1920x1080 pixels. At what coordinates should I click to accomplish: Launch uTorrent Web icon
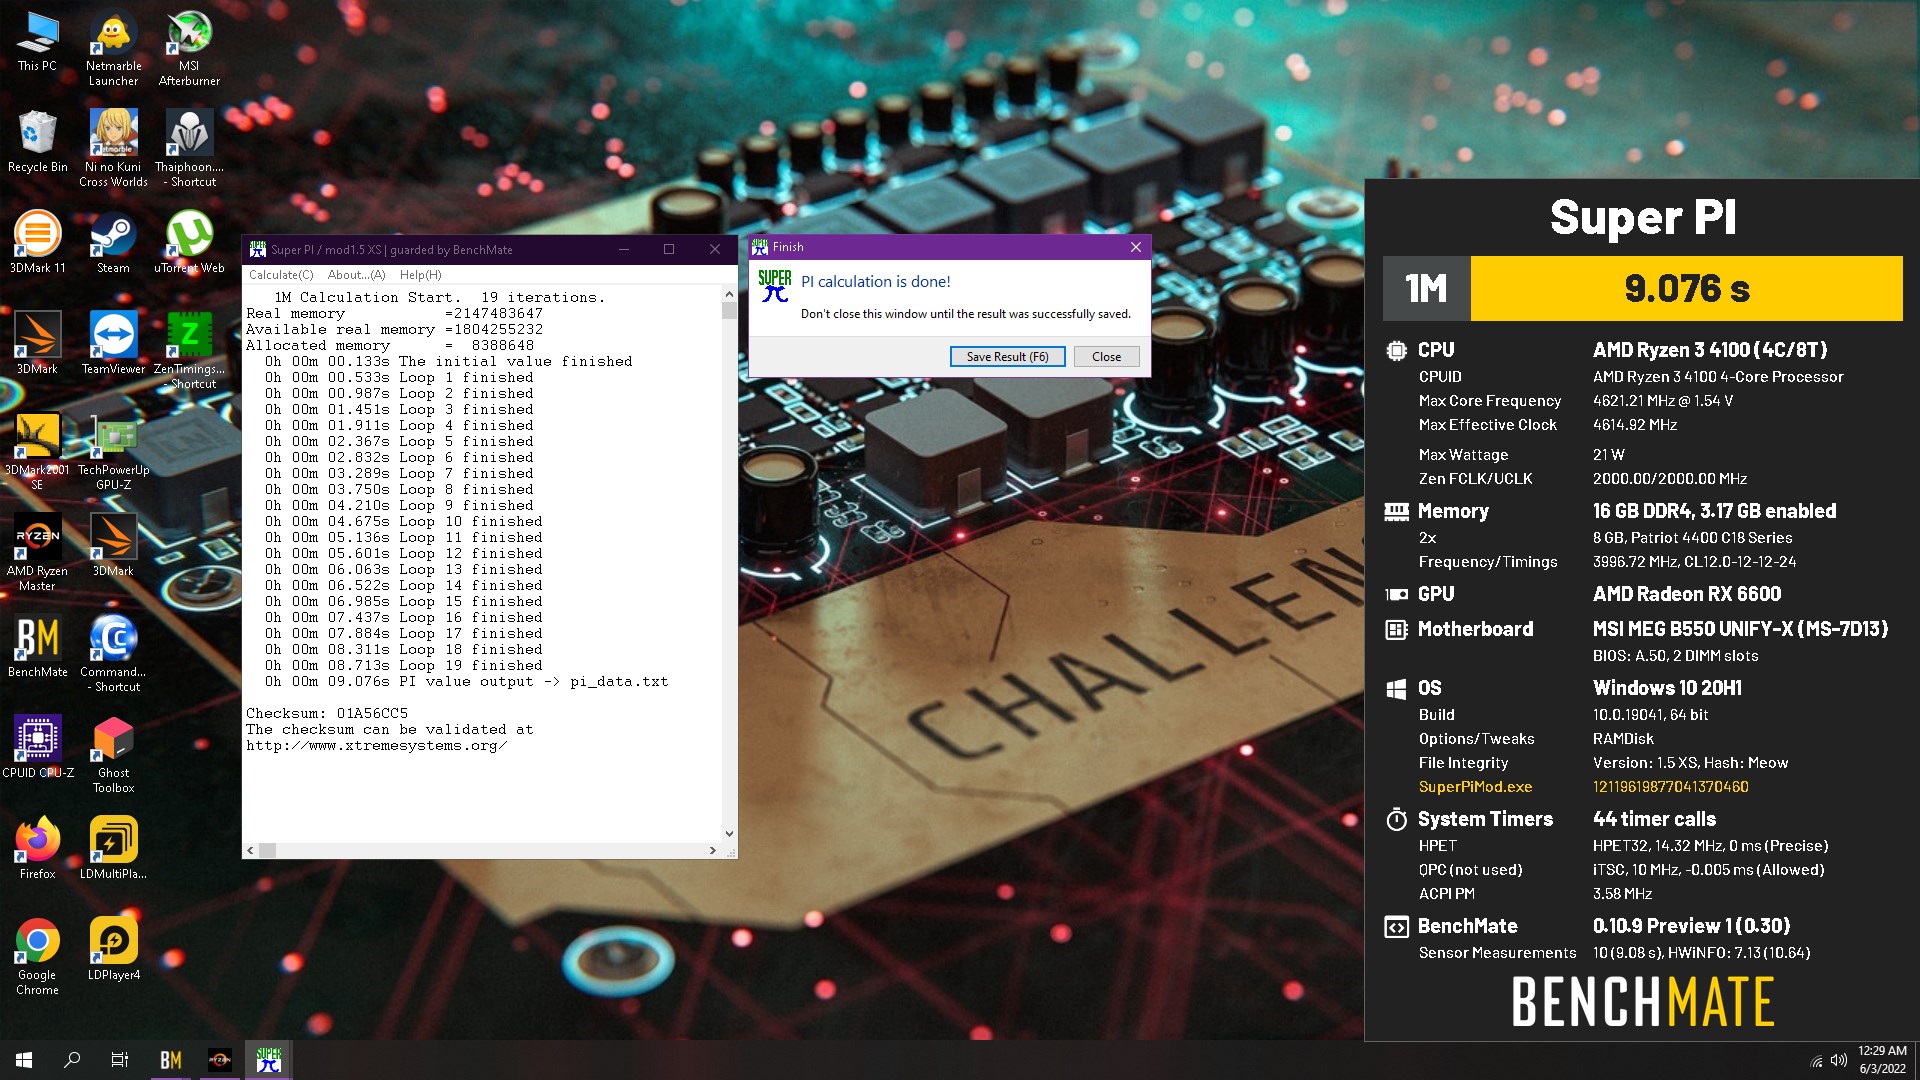pyautogui.click(x=189, y=243)
